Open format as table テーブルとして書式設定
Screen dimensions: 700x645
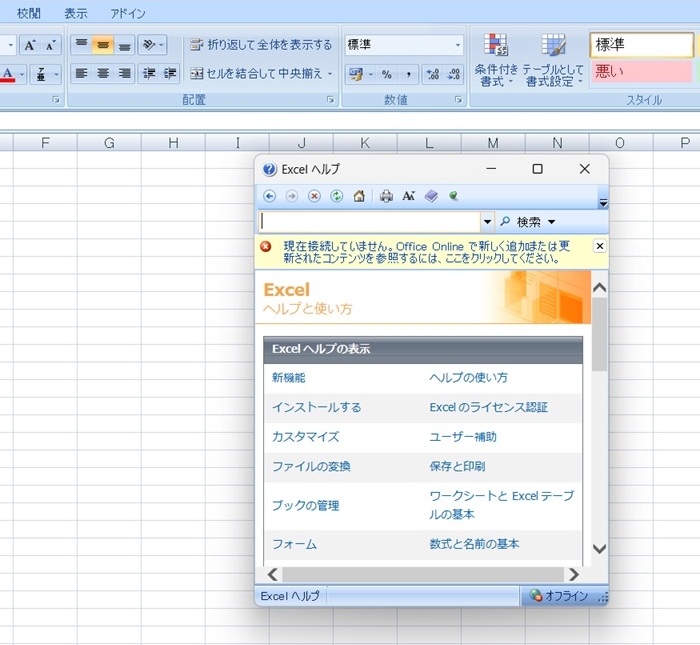pos(553,60)
